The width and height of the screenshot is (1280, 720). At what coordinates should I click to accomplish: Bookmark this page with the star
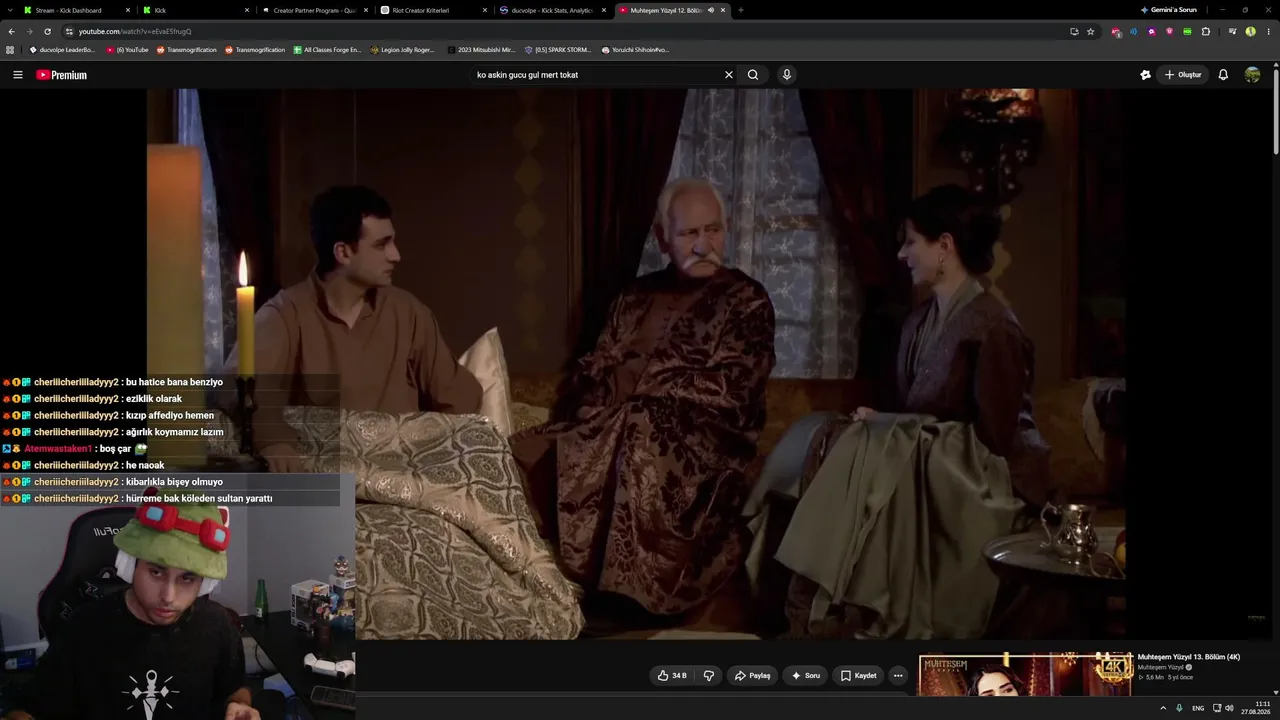1091,31
